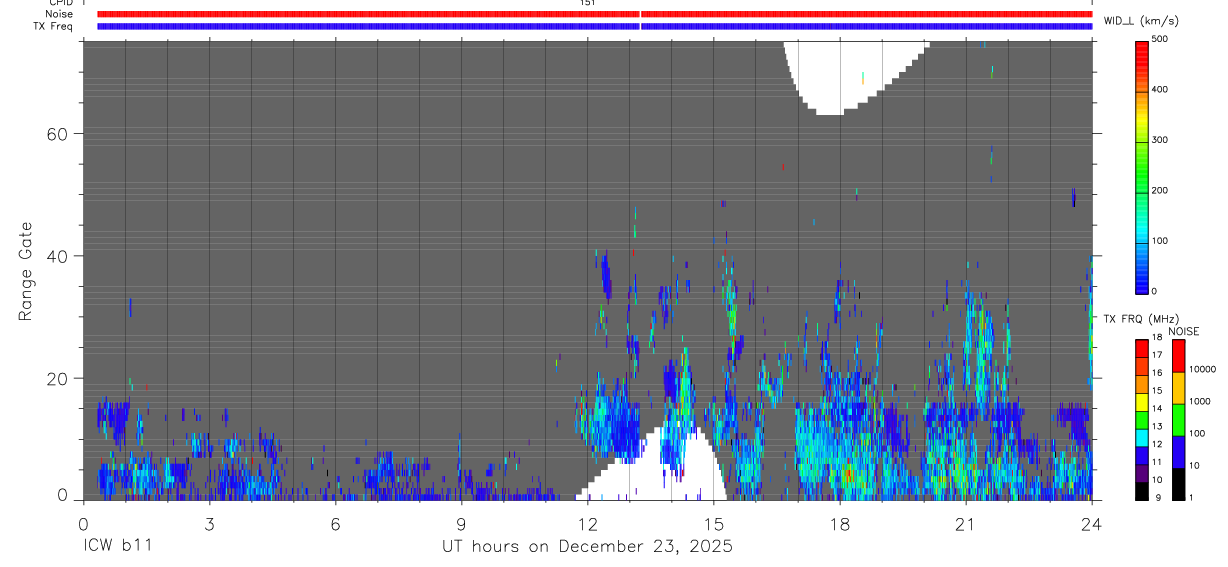Click the '24' hour tick on the time axis
This screenshot has height=567, width=1228.
point(1092,523)
